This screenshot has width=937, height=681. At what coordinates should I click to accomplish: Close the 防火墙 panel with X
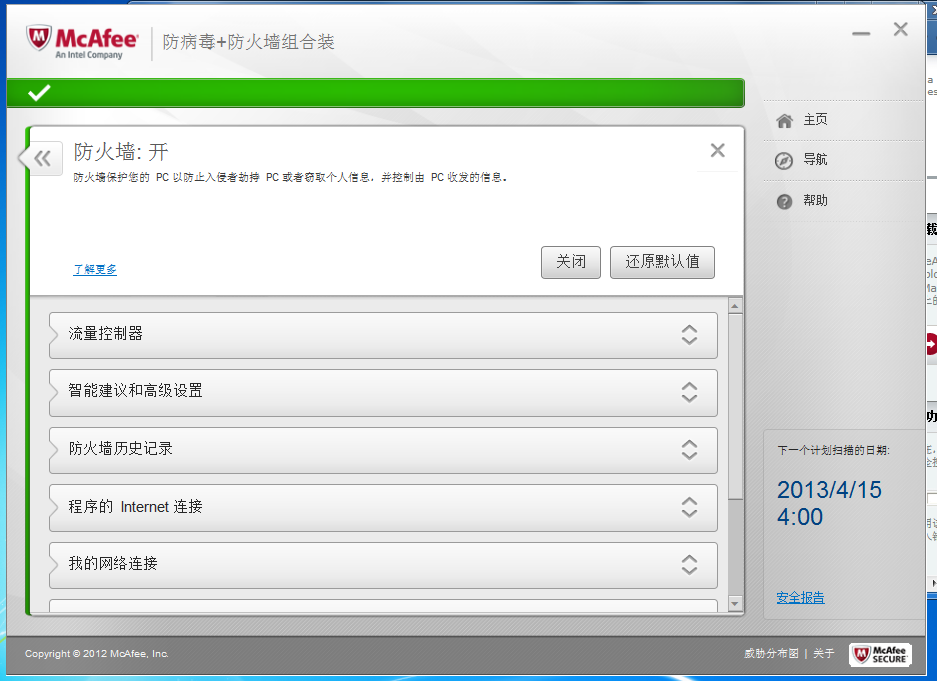tap(717, 151)
